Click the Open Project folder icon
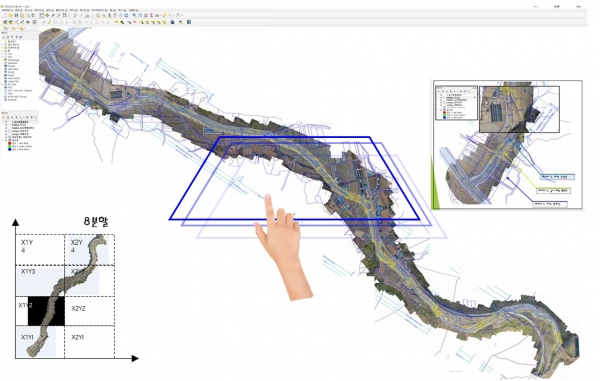This screenshot has width=600, height=381. [11, 15]
